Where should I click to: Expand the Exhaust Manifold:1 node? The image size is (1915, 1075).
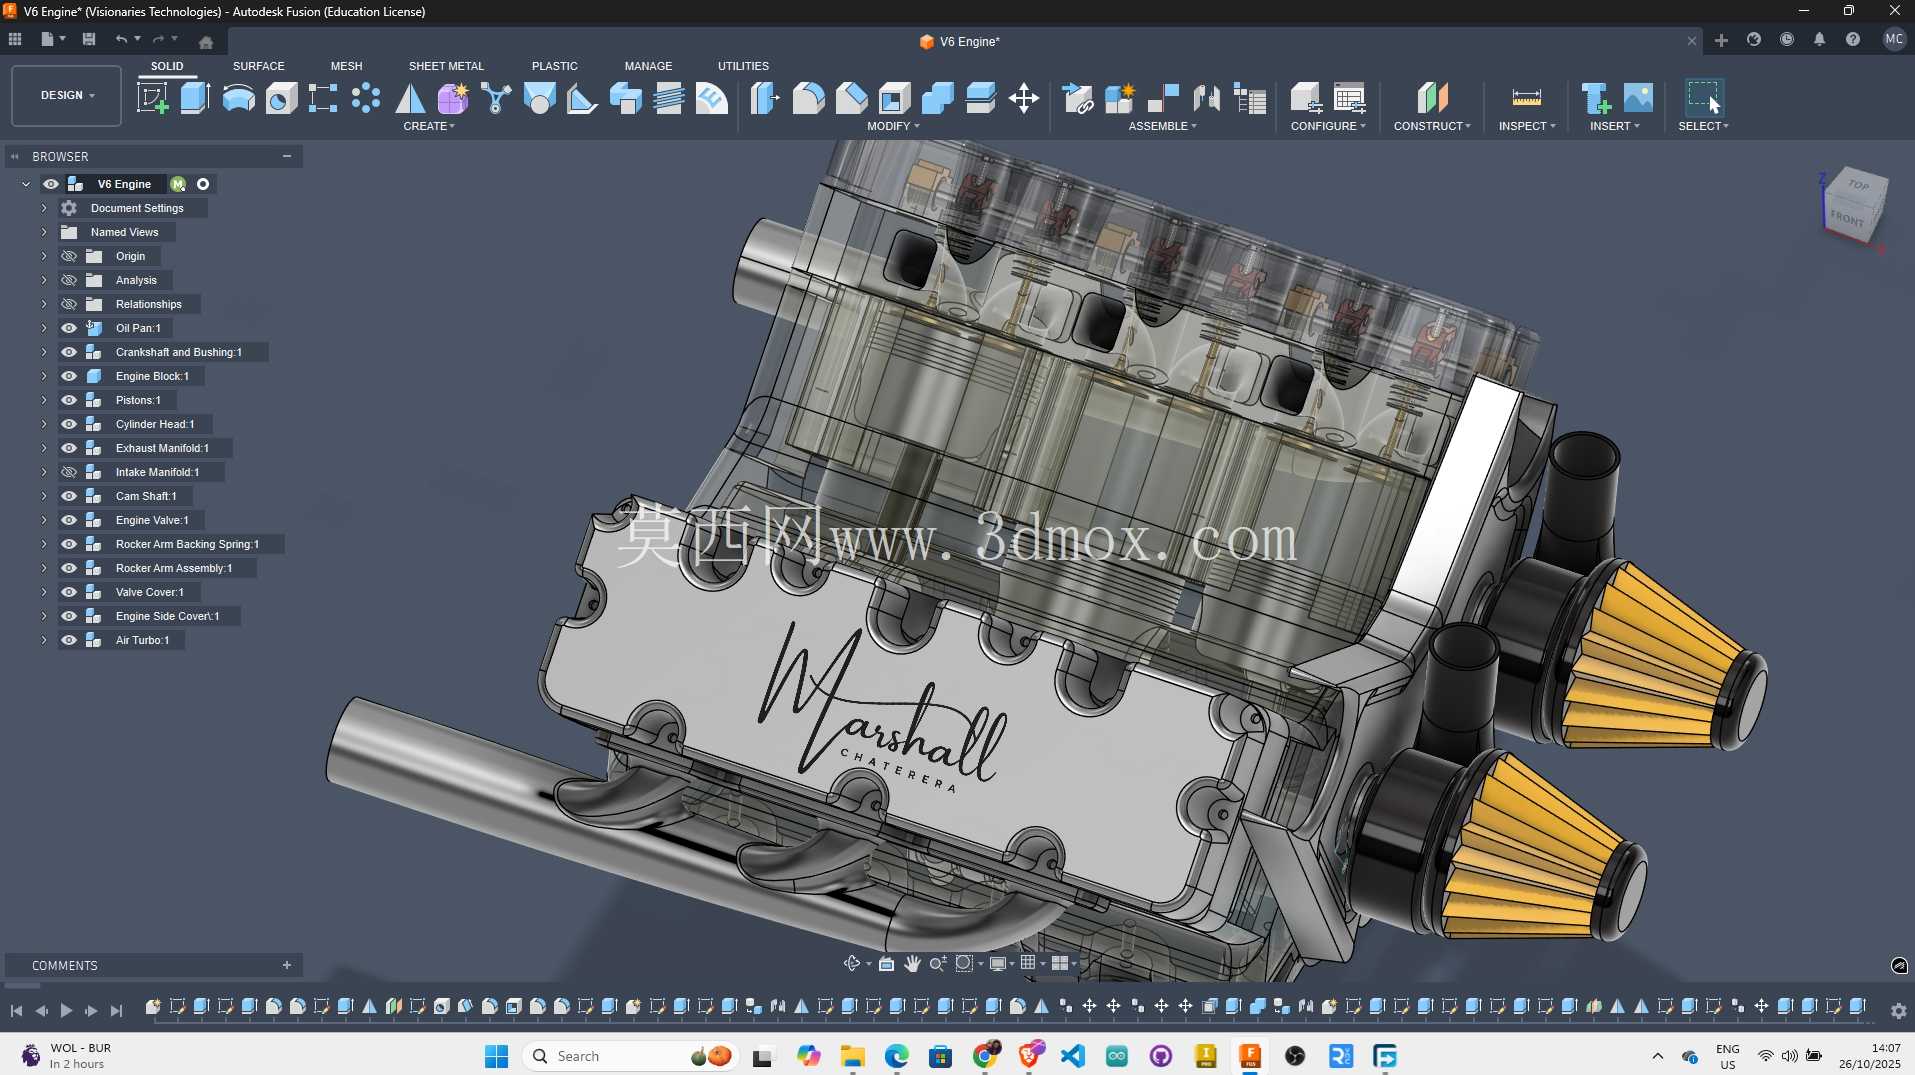[x=44, y=448]
